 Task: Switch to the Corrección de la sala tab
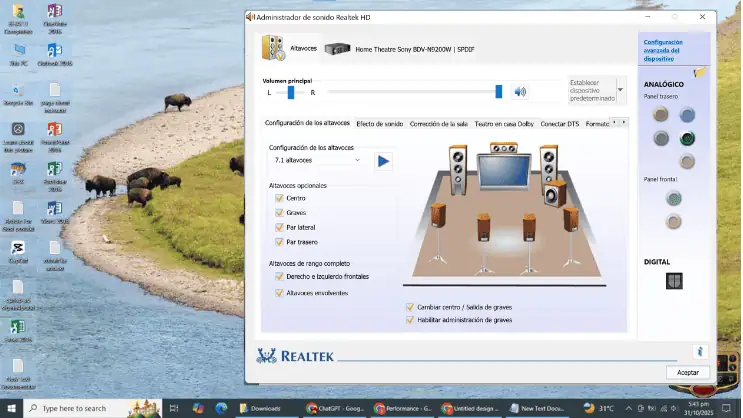click(x=439, y=124)
